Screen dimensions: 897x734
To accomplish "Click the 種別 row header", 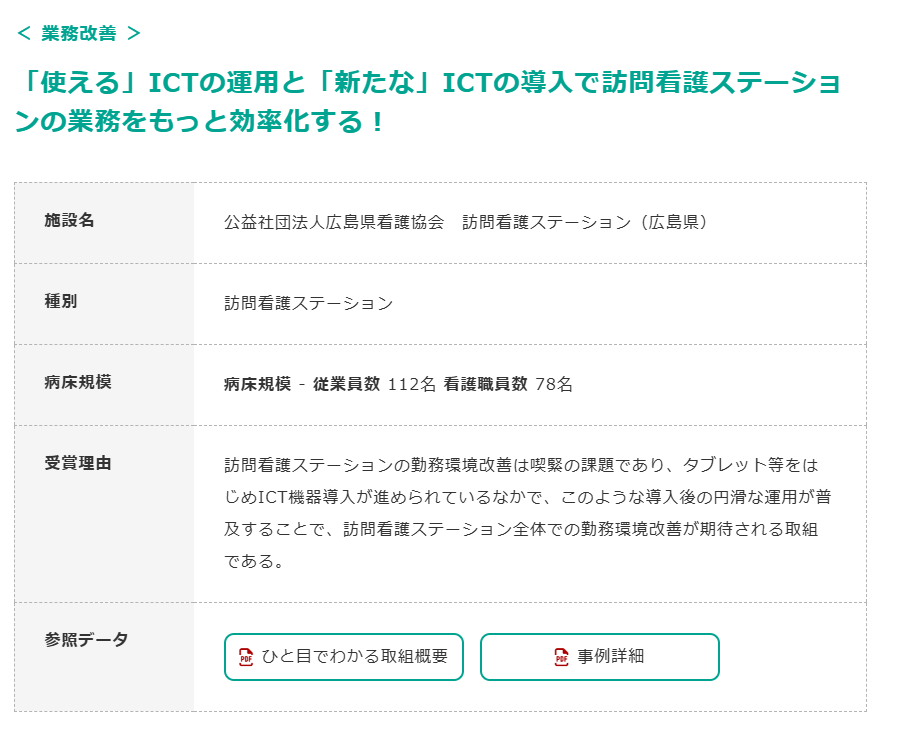I will [61, 301].
